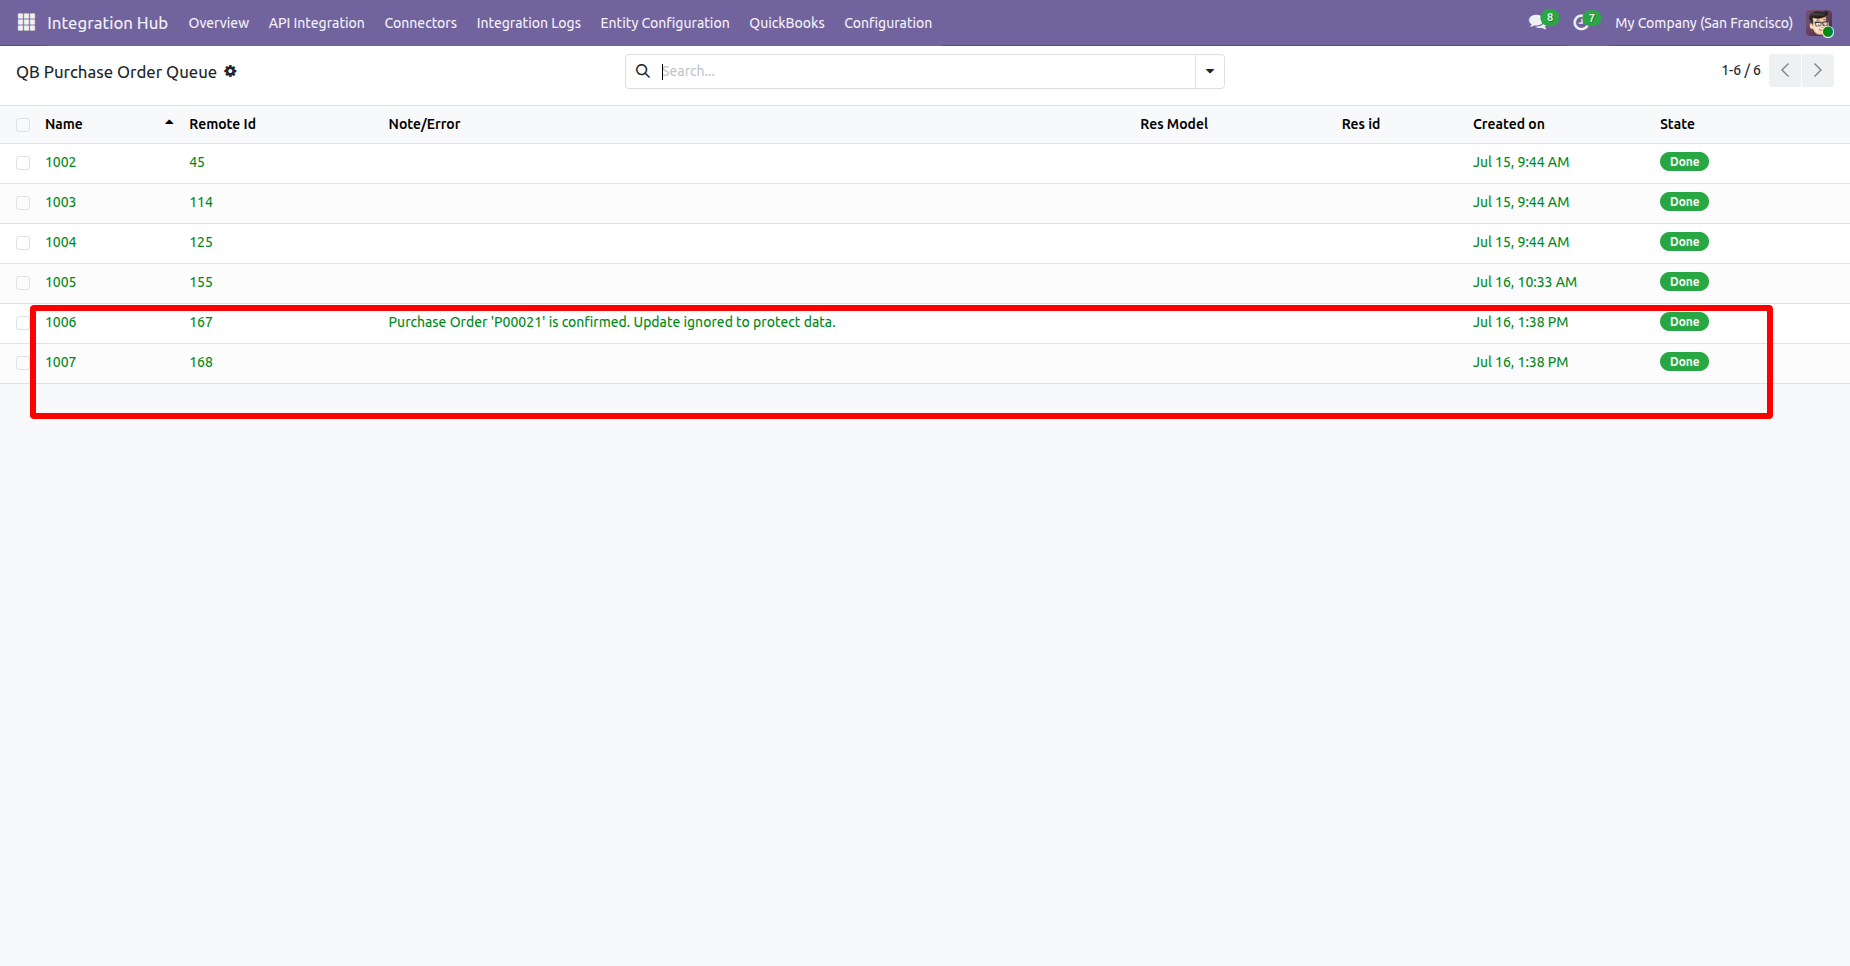Viewport: 1850px width, 966px height.
Task: Sort by the Created on column header
Action: tap(1508, 124)
